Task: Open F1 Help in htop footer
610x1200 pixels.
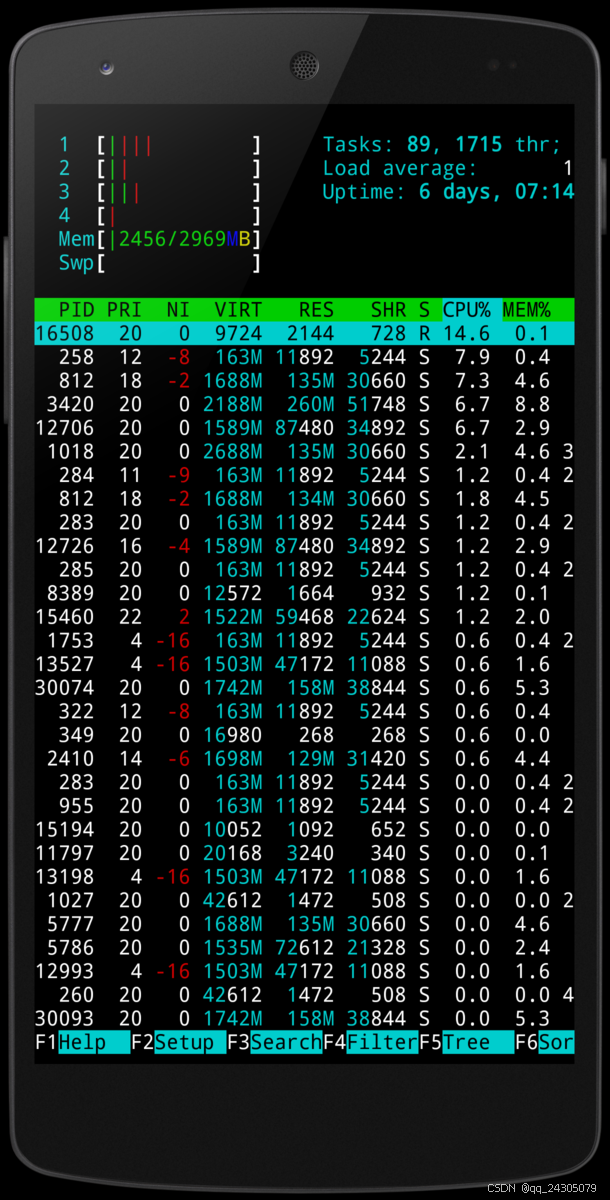Action: [x=83, y=1043]
